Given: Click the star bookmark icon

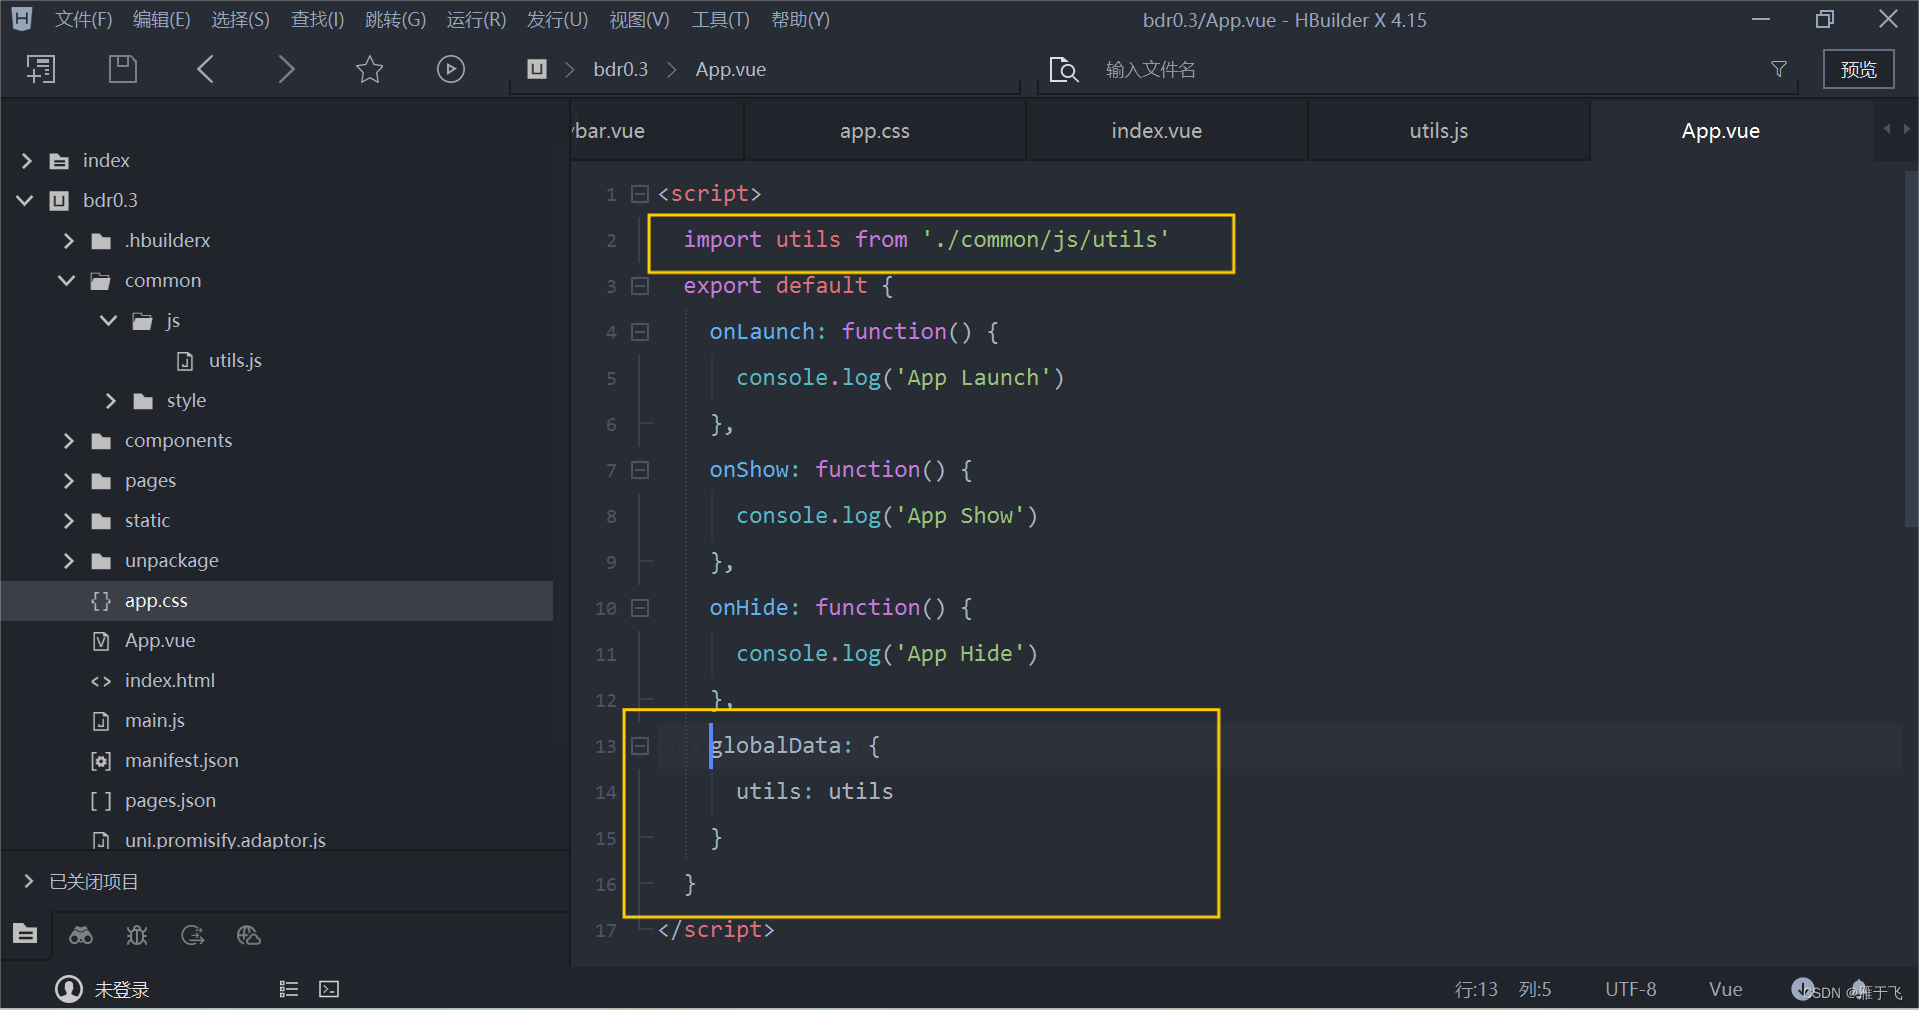Looking at the screenshot, I should (369, 69).
